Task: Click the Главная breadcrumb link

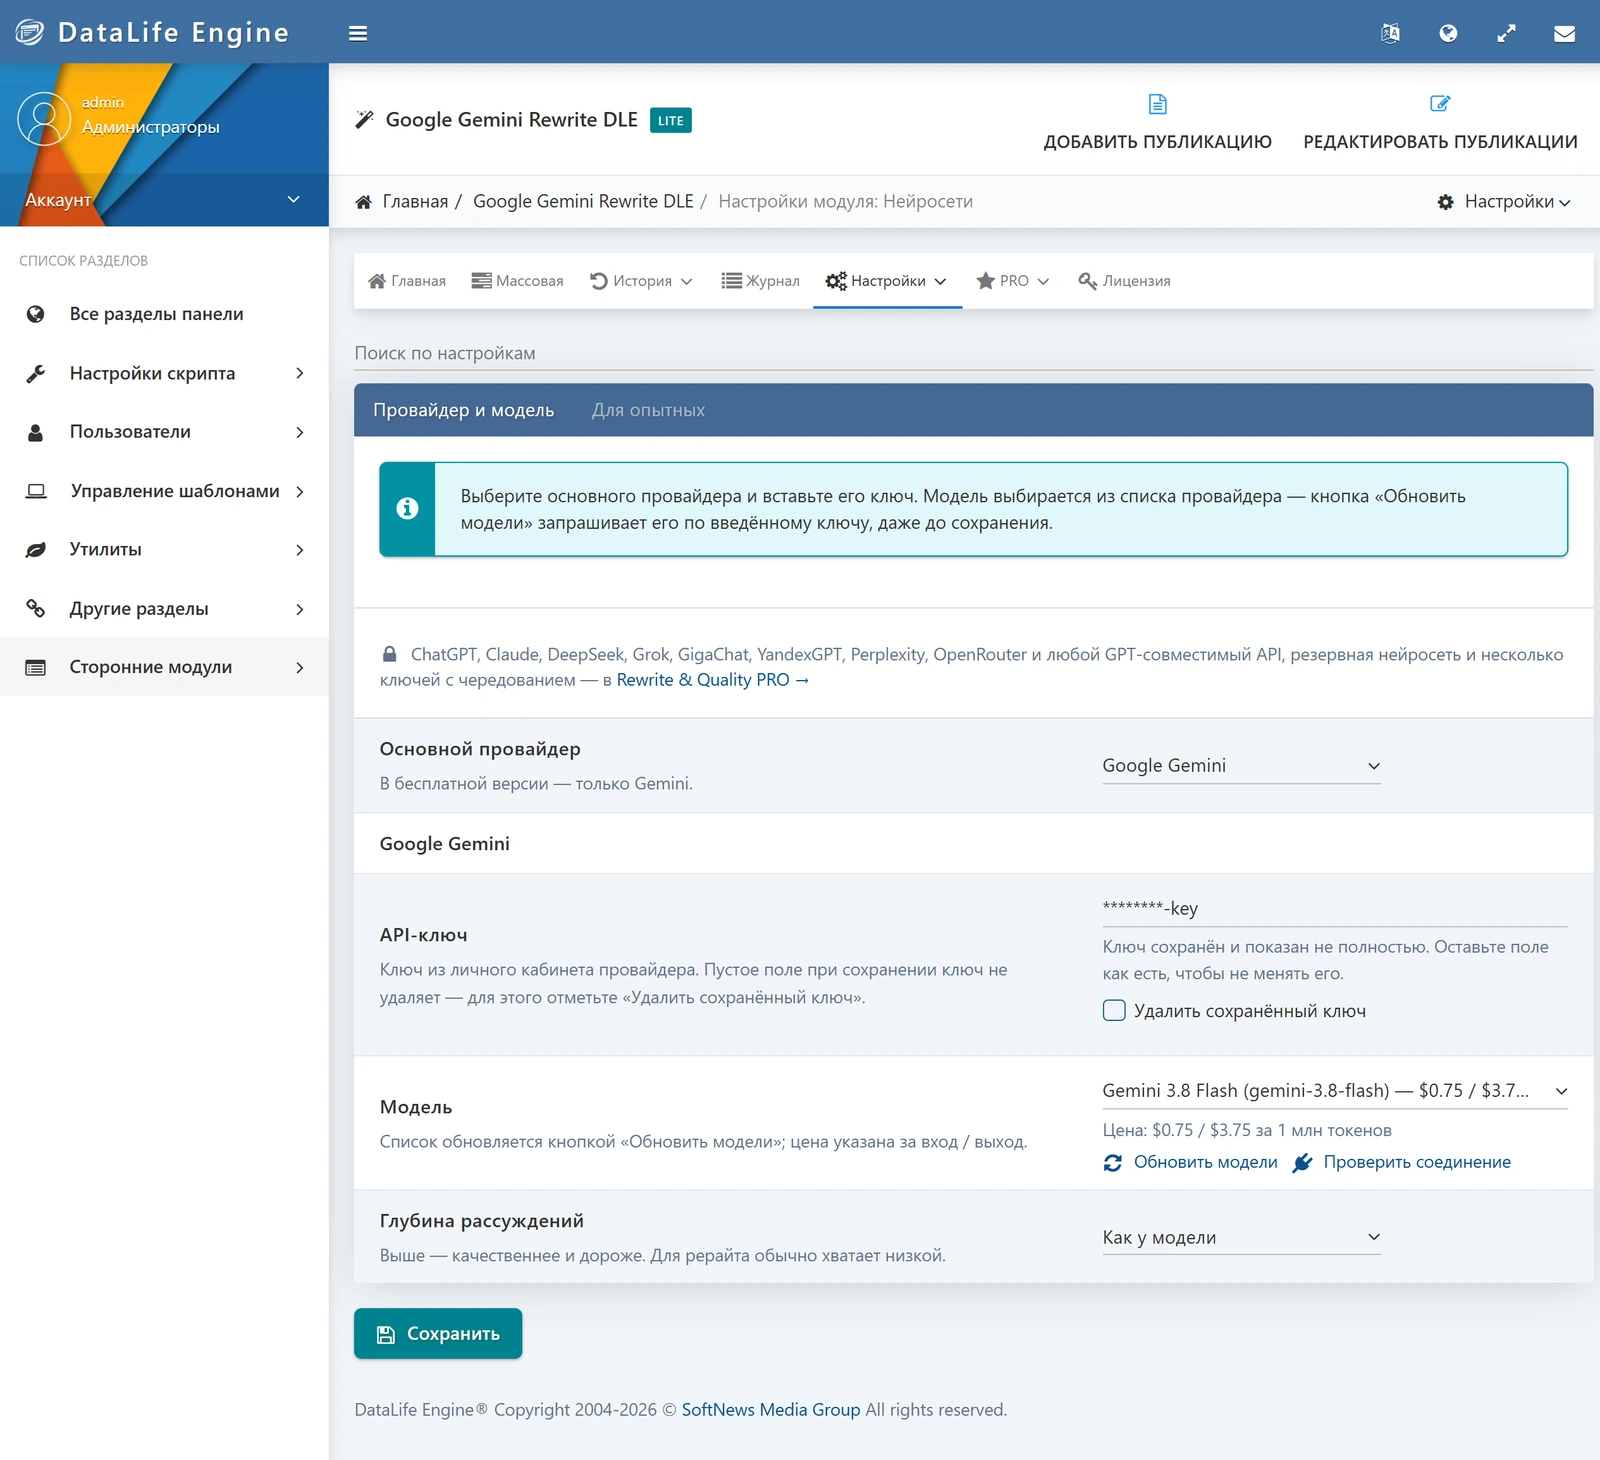Action: point(415,202)
